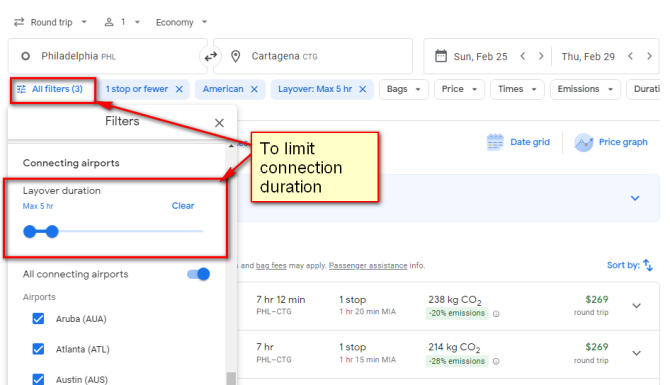Remove the American airline filter
The image size is (670, 385).
coord(254,89)
